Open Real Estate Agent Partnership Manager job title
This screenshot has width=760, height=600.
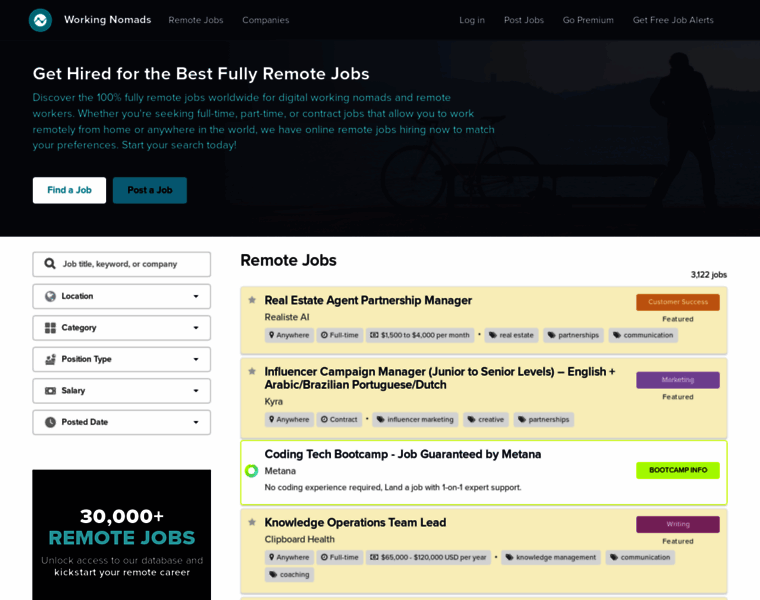tap(368, 300)
